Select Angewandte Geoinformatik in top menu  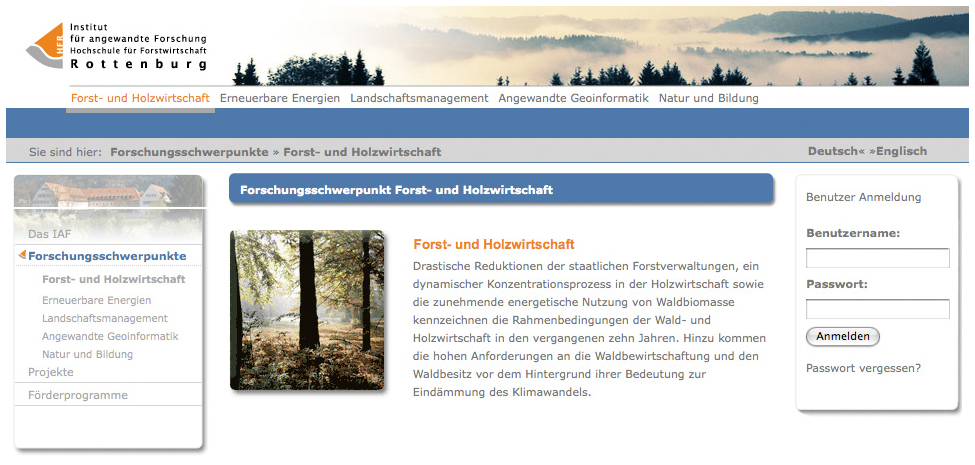point(573,98)
